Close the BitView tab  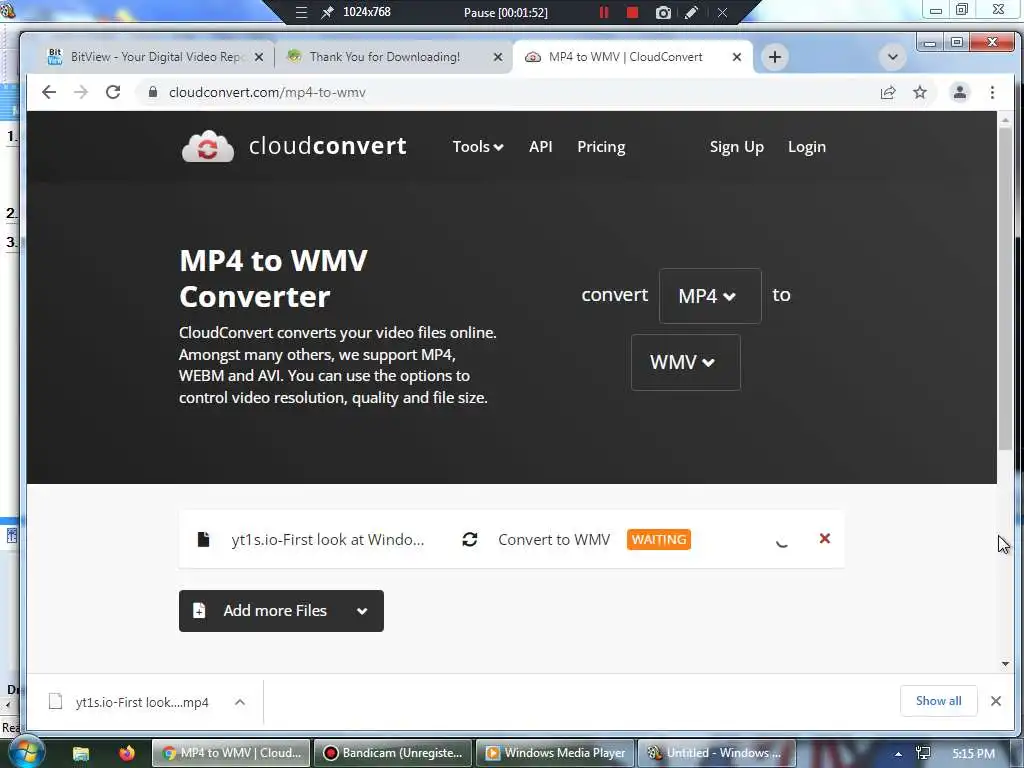coord(259,57)
